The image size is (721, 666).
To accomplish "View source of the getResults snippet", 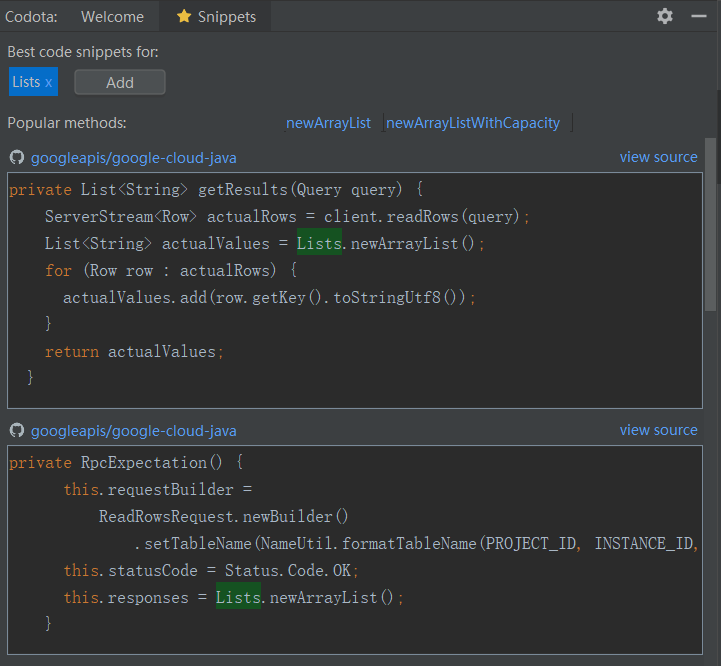I will (x=658, y=157).
